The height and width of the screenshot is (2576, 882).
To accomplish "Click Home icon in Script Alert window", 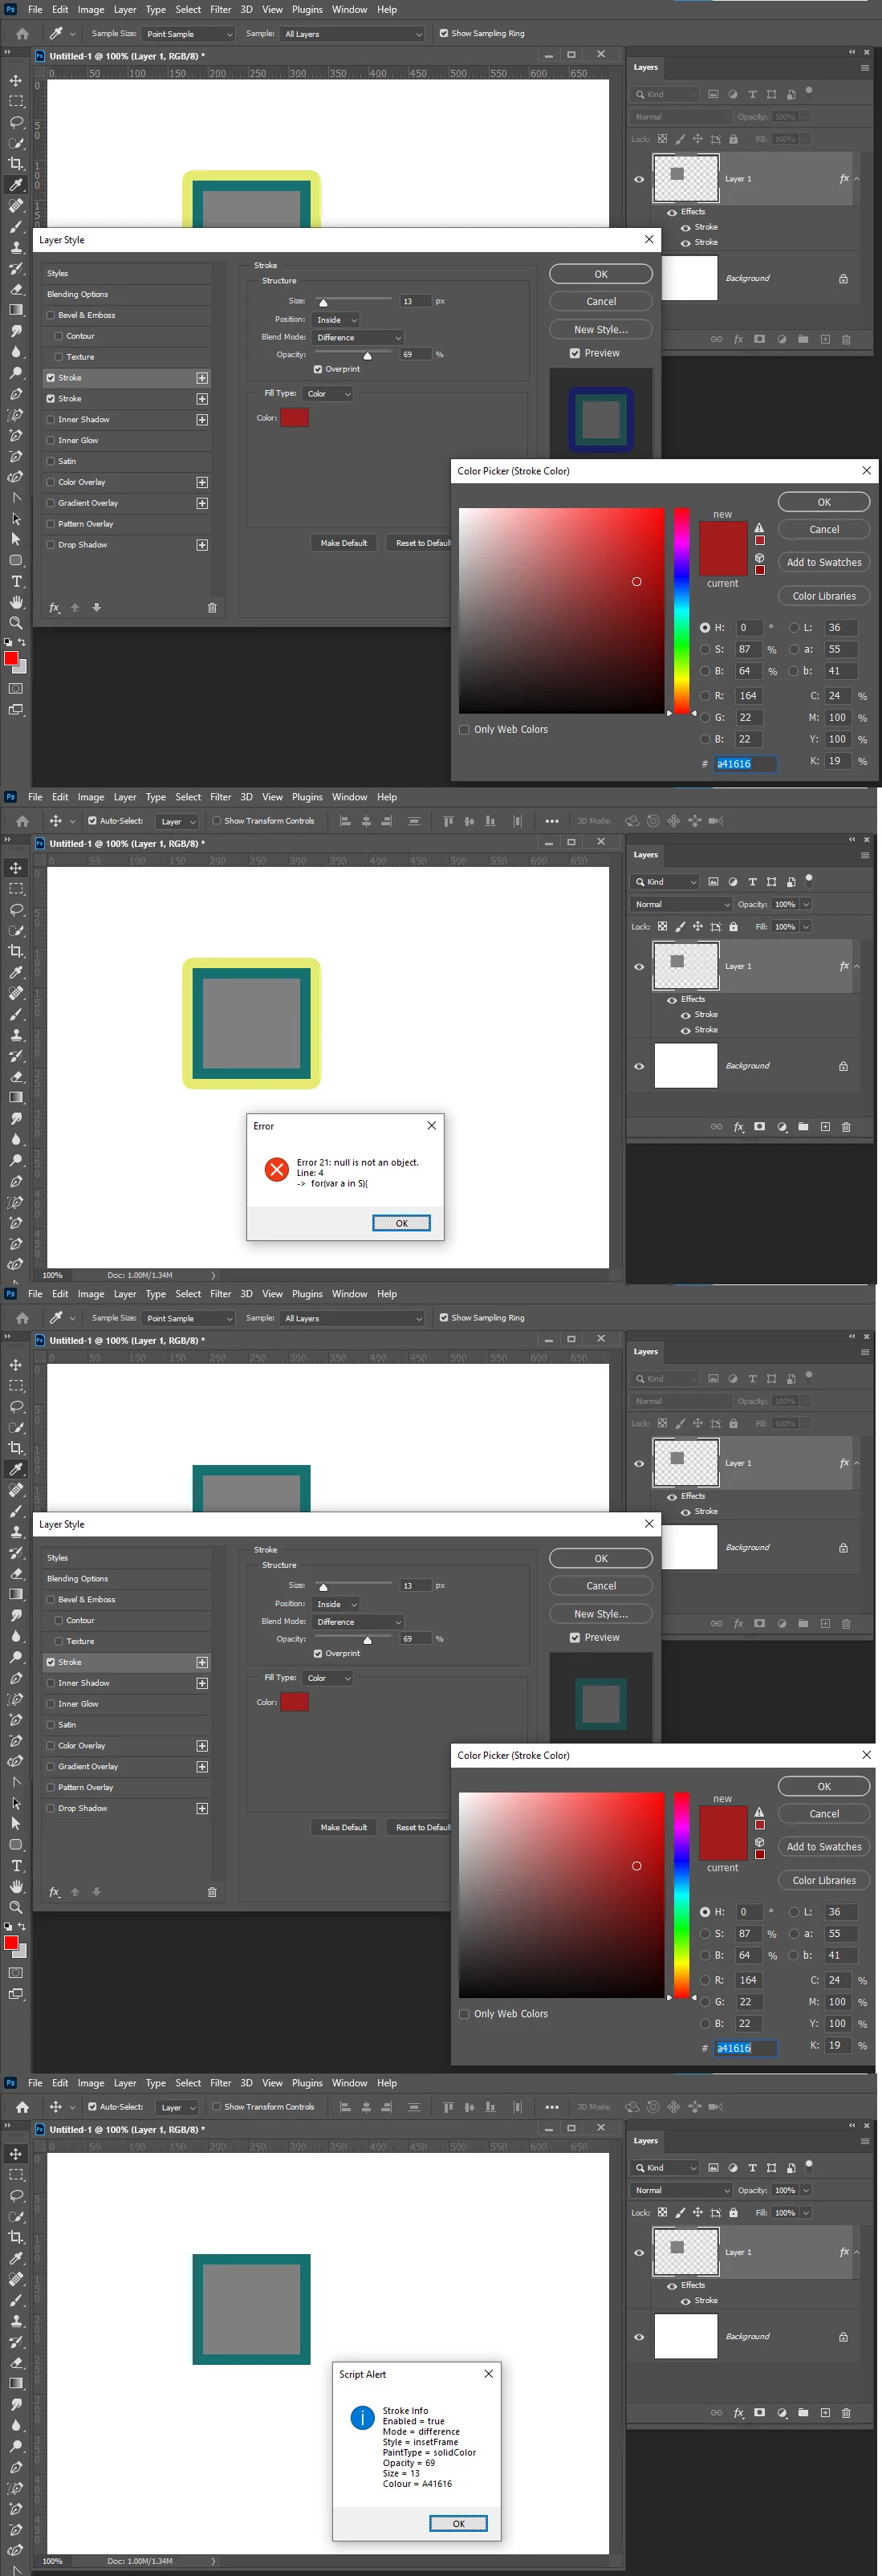I will (22, 2106).
